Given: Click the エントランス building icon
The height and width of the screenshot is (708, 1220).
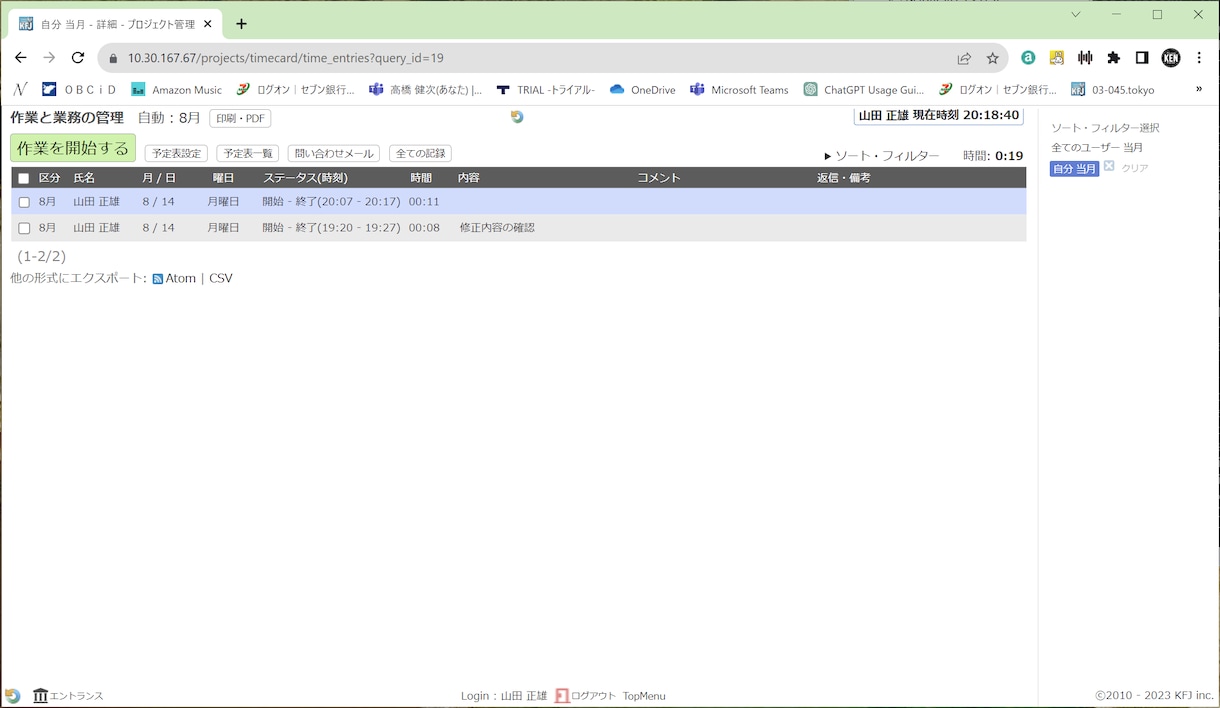Looking at the screenshot, I should point(41,695).
